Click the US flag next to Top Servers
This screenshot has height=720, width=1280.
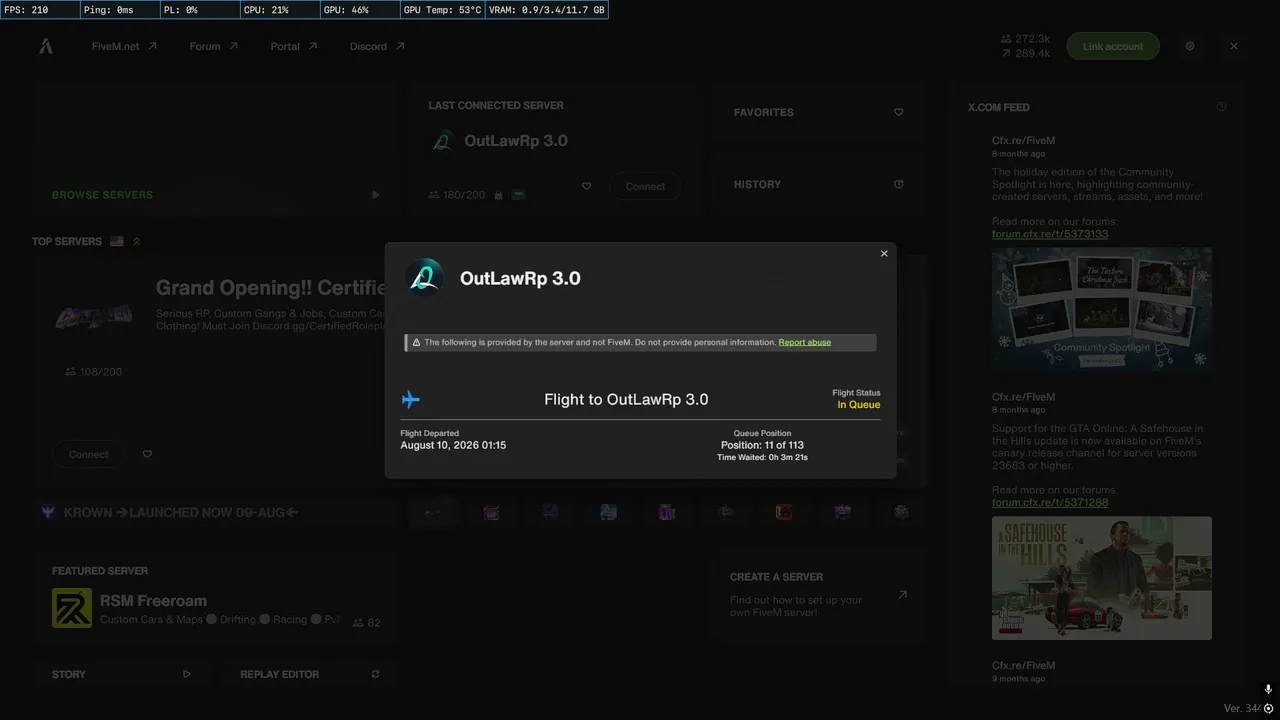(x=117, y=241)
